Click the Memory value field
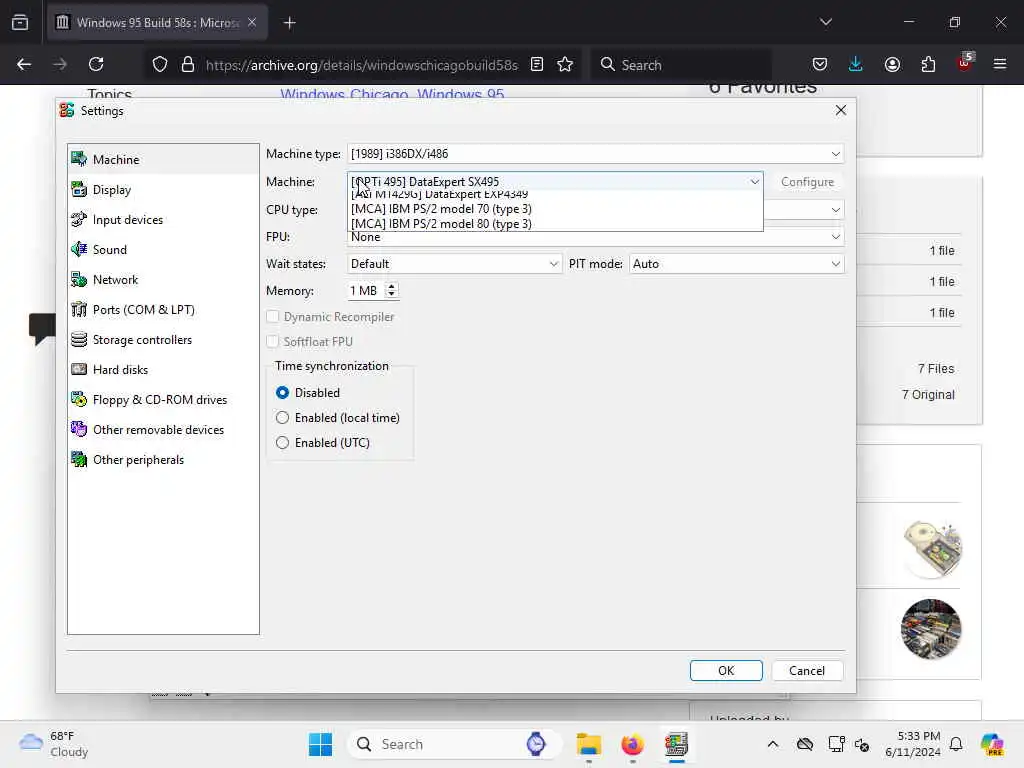 (366, 291)
